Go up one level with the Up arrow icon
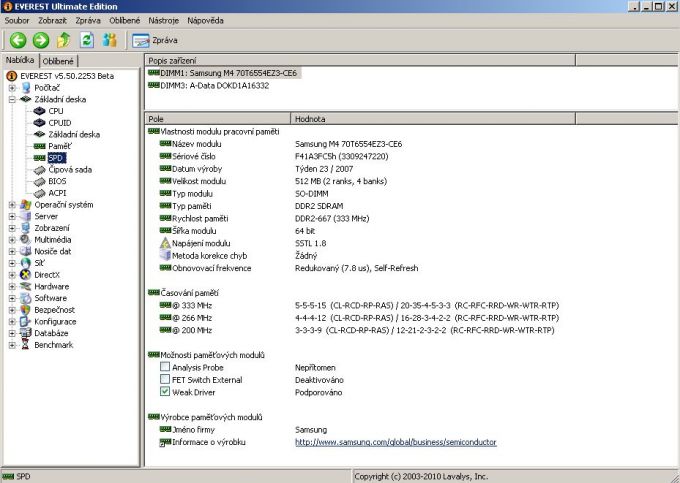 [64, 40]
